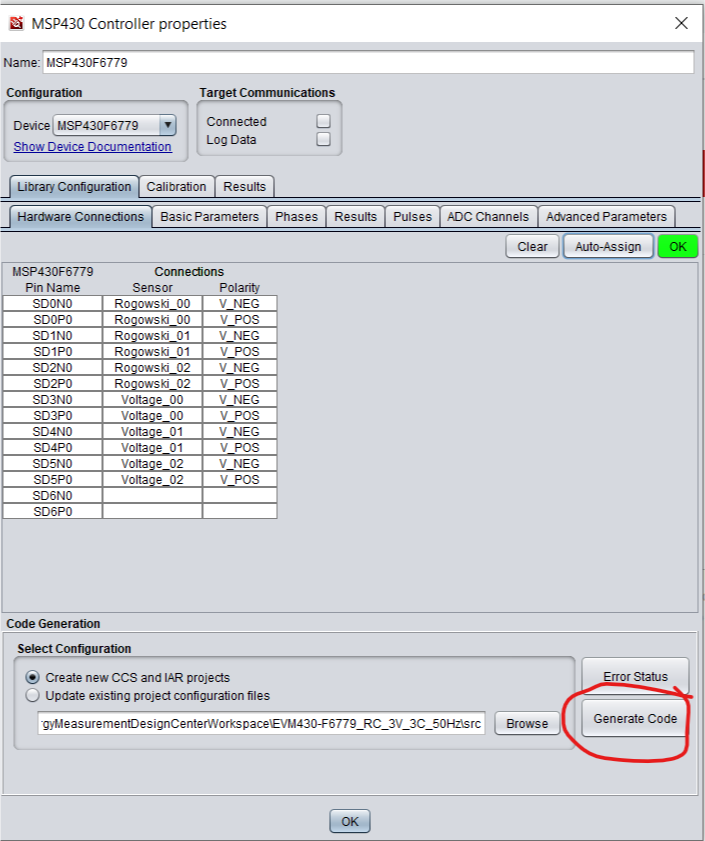Click the Error Status button
This screenshot has height=841, width=705.
coord(635,677)
